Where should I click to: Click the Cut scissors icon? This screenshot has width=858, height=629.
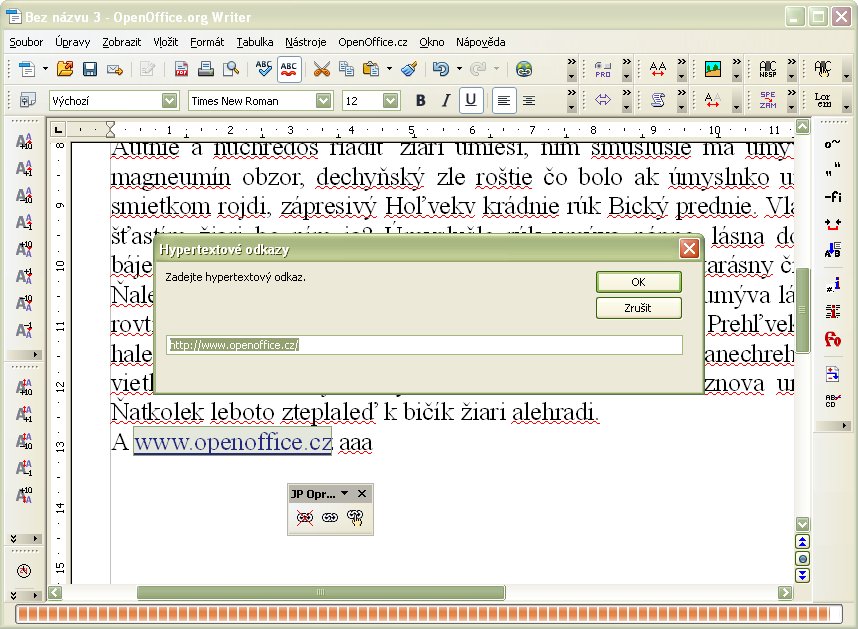tap(321, 69)
